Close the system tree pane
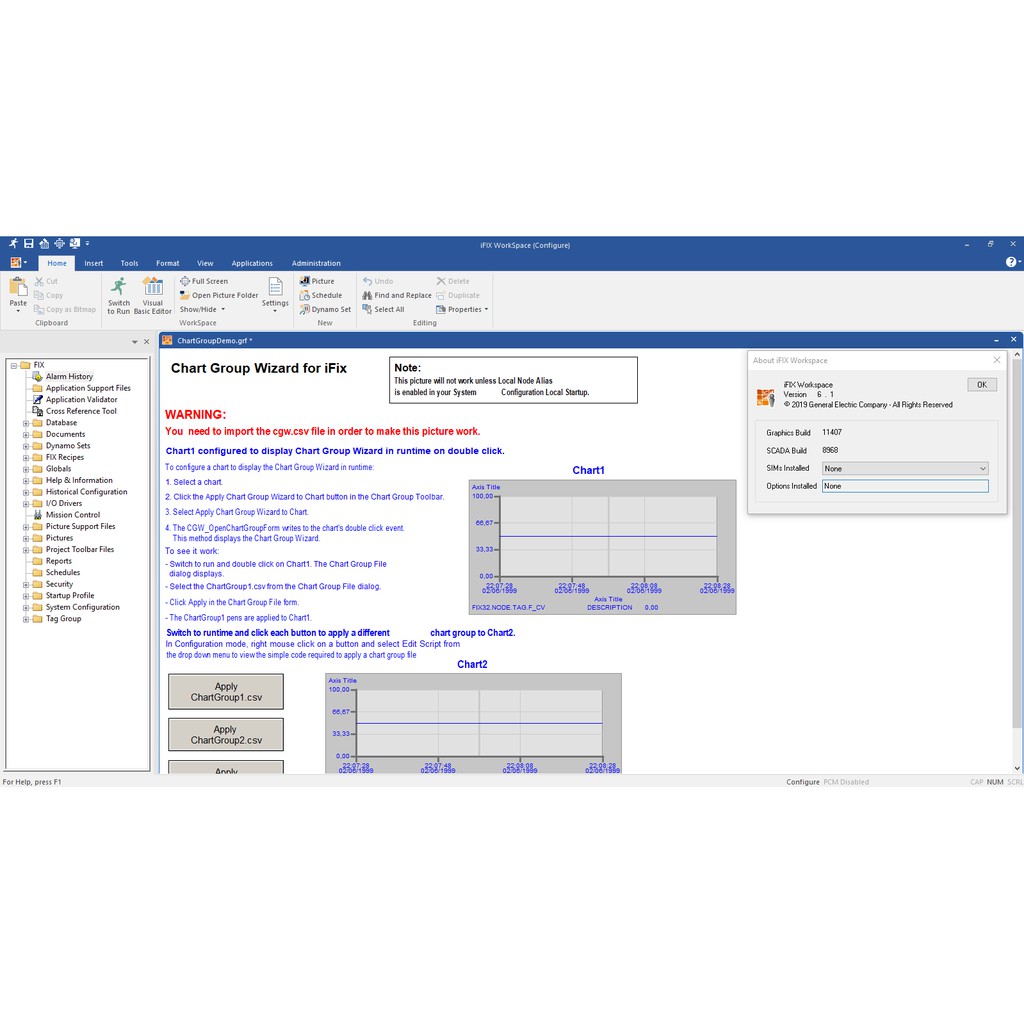Viewport: 1024px width, 1024px height. coord(146,342)
